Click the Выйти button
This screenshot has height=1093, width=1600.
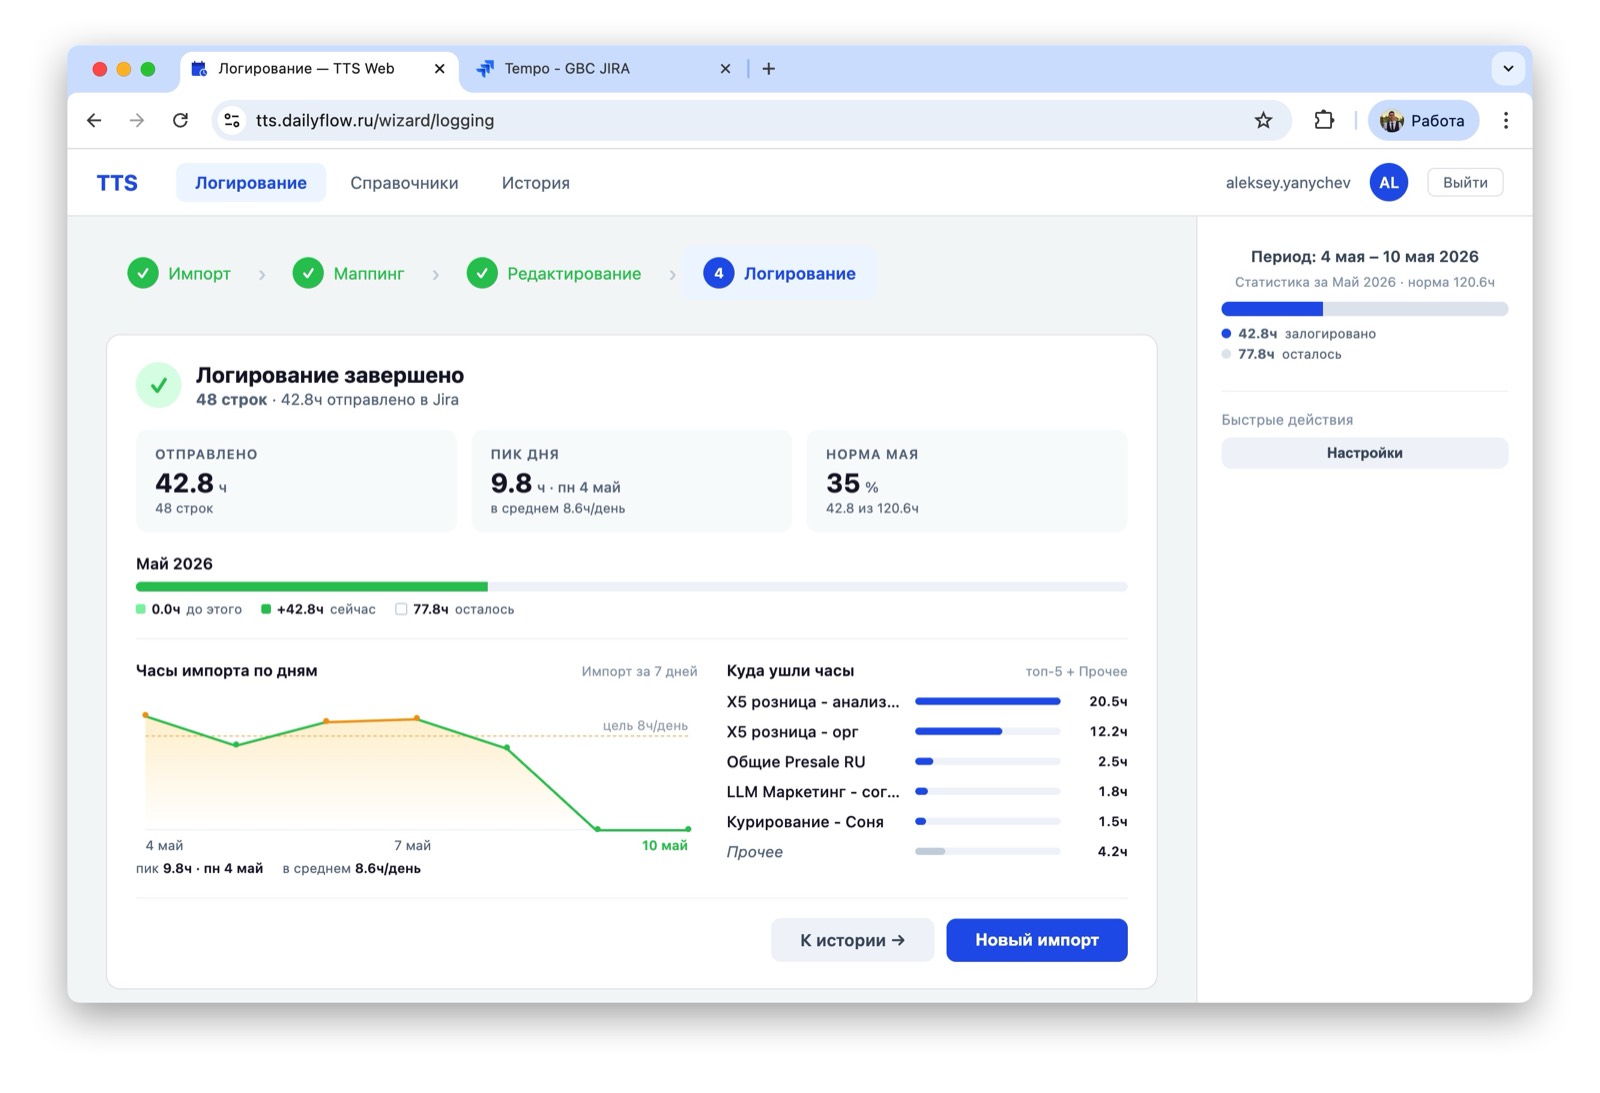[x=1465, y=182]
